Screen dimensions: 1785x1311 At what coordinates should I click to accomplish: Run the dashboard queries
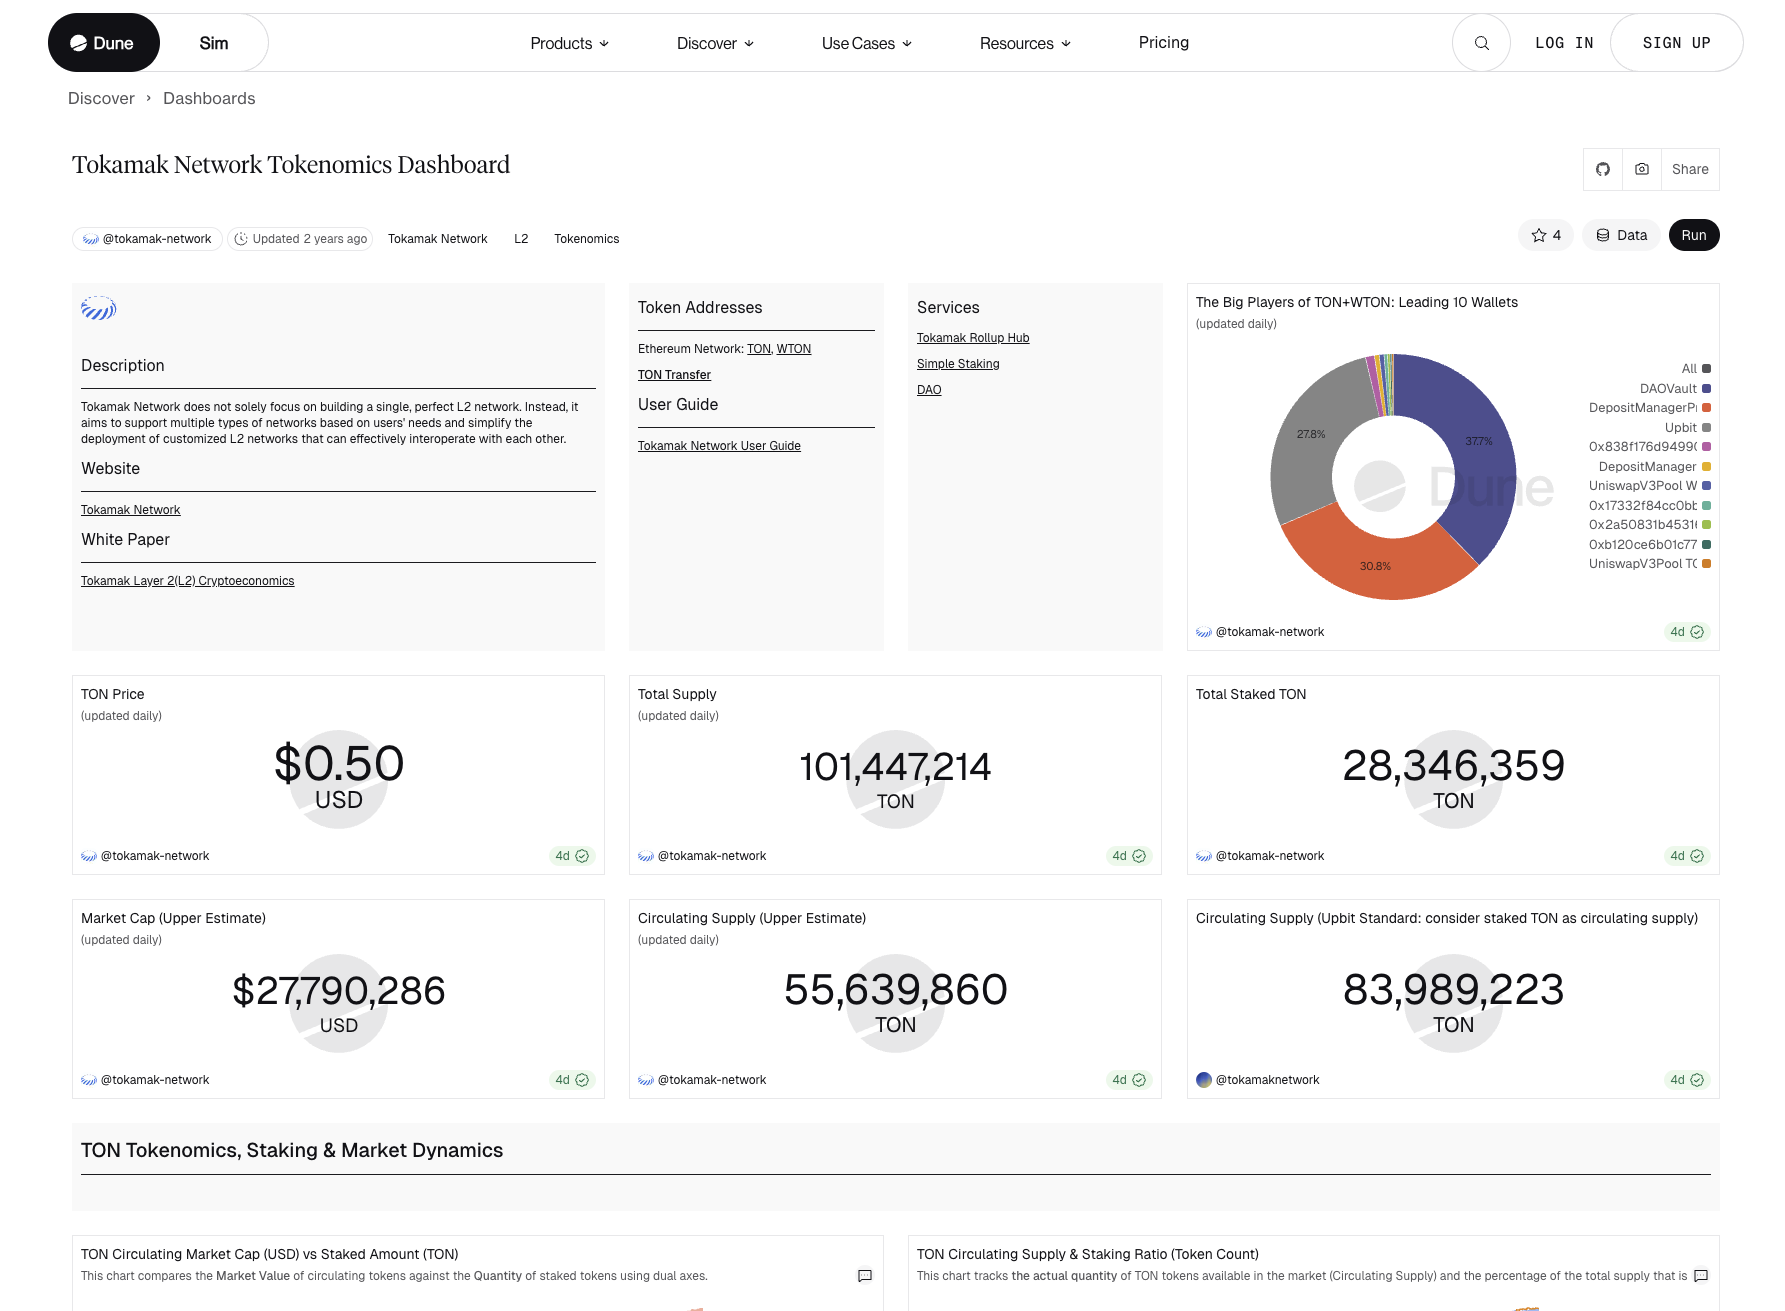click(1694, 235)
